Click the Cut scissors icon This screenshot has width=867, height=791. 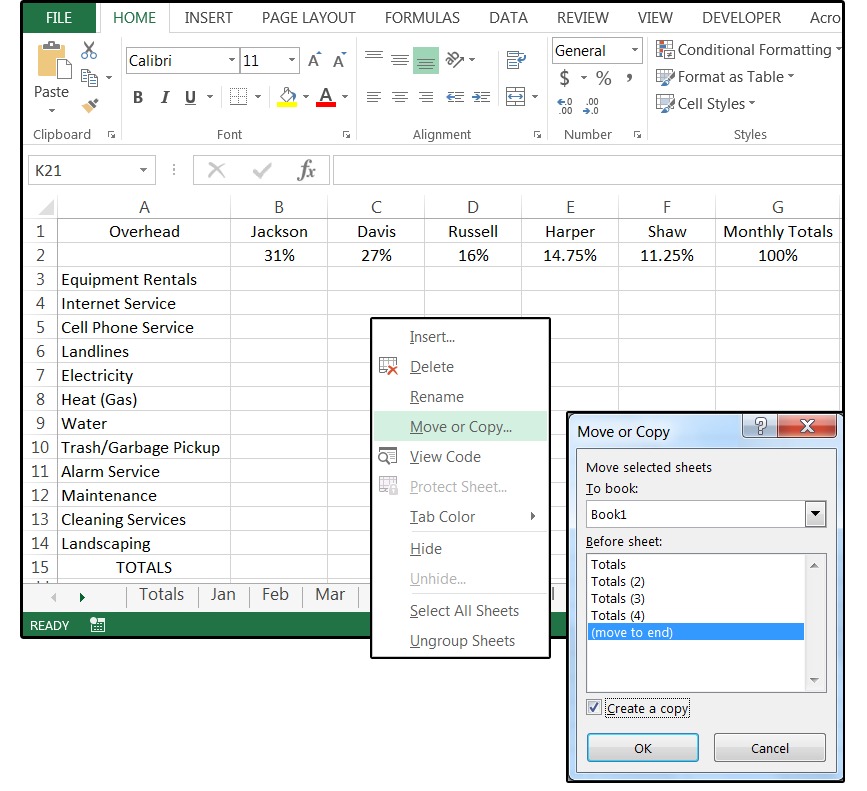coord(88,50)
